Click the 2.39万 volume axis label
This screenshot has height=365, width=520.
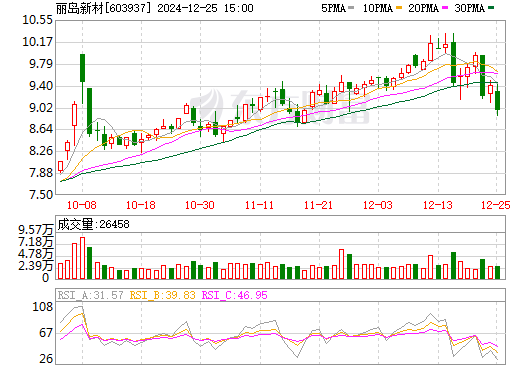(x=36, y=266)
